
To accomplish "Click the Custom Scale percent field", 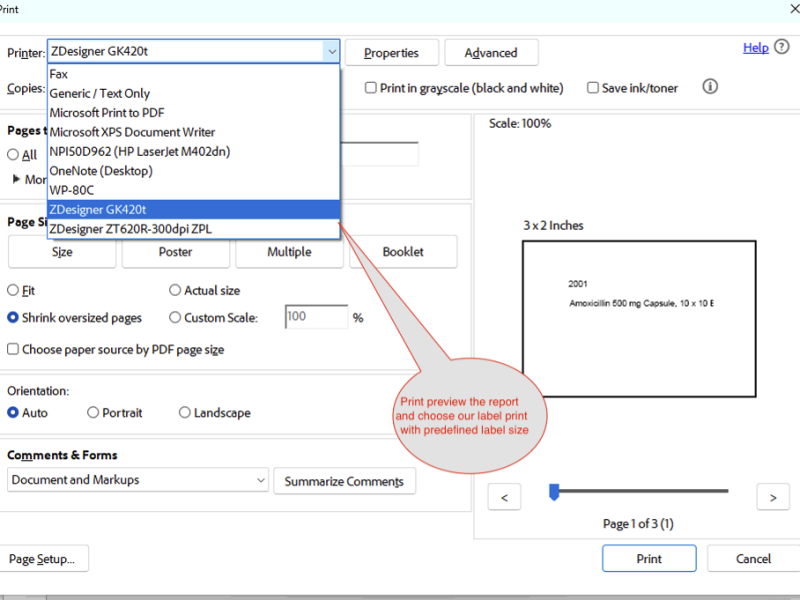I will coord(316,317).
